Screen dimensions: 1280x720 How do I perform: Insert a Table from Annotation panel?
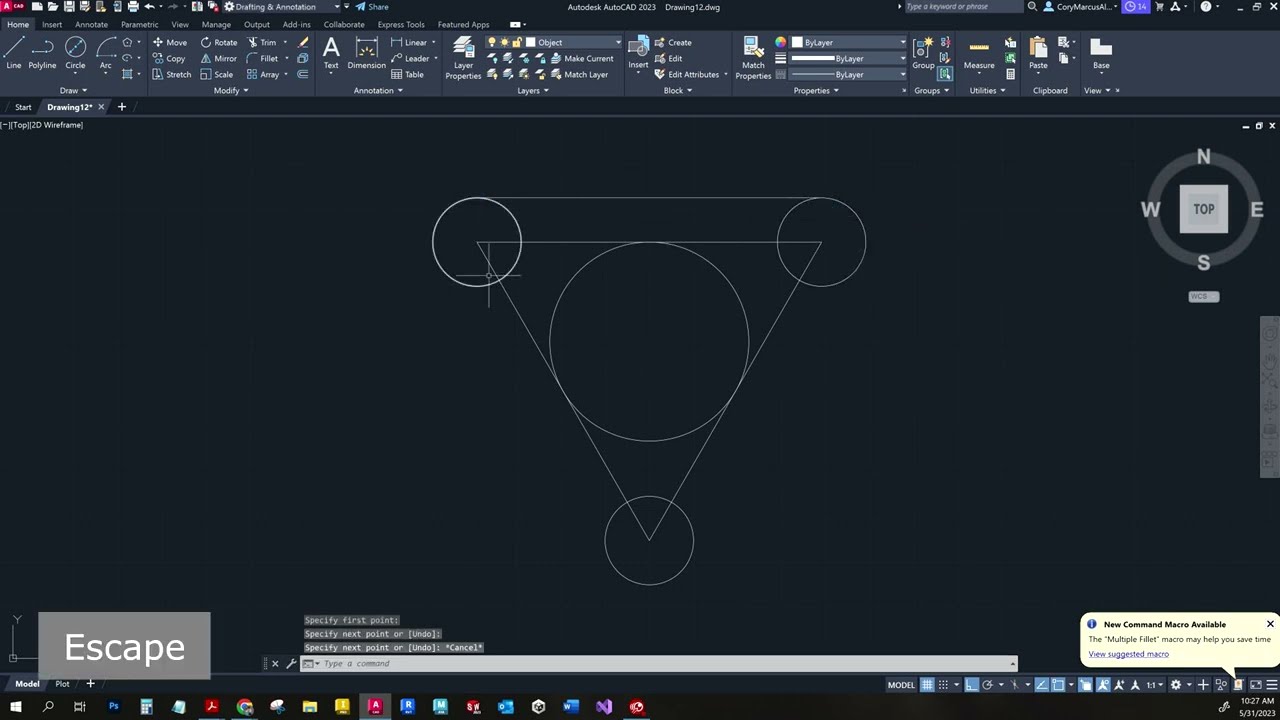[407, 74]
